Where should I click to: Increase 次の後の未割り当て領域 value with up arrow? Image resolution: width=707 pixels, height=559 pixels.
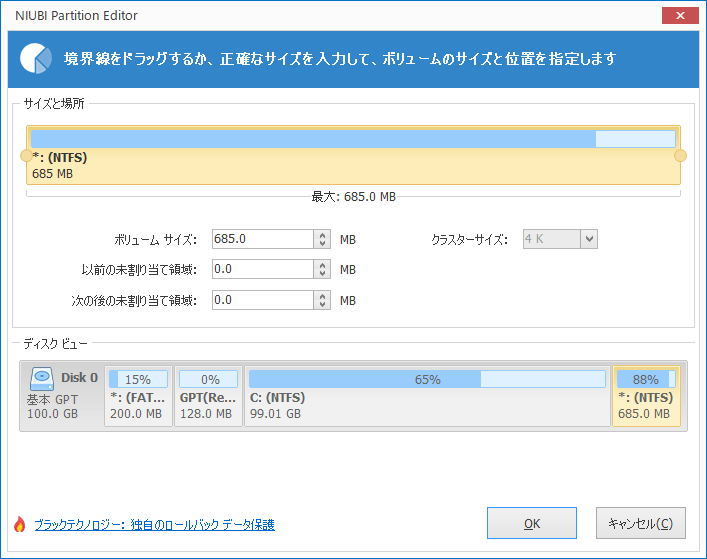click(x=322, y=296)
